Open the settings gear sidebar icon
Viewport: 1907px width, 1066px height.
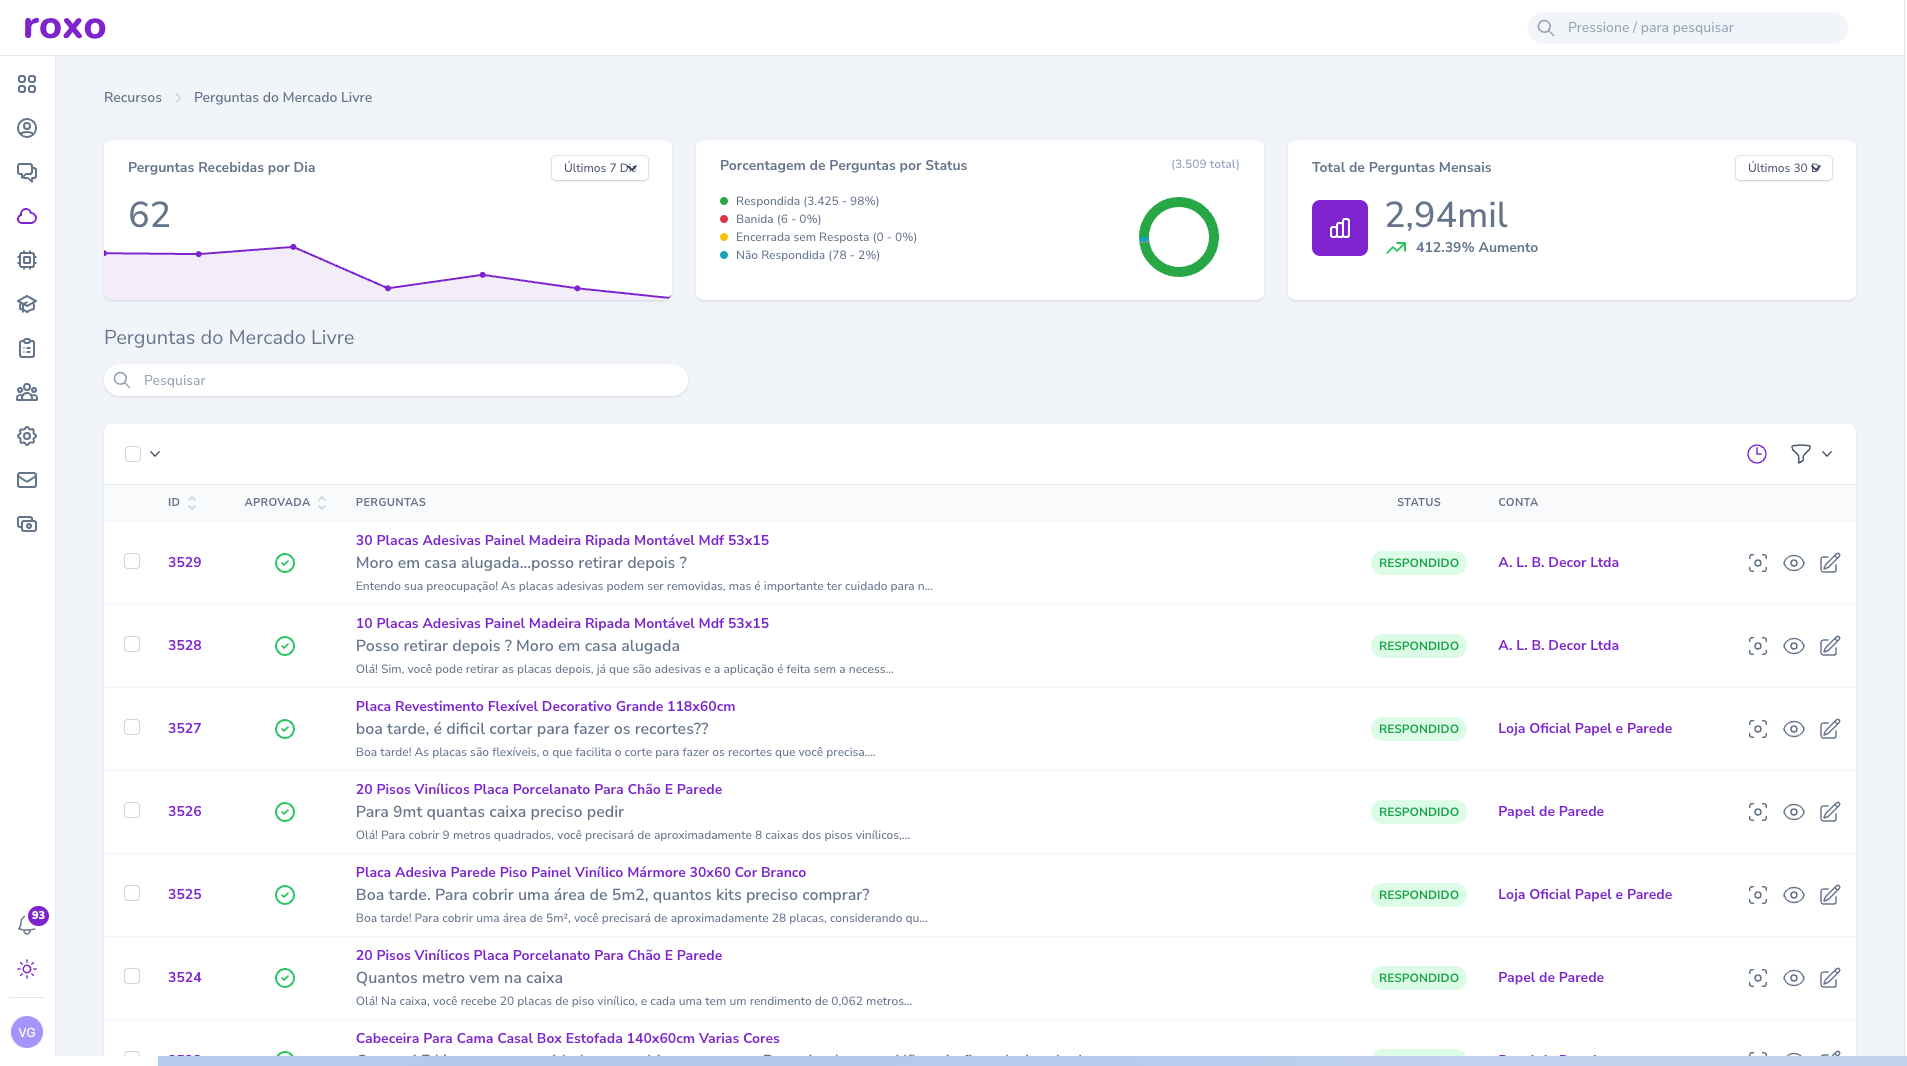point(27,436)
